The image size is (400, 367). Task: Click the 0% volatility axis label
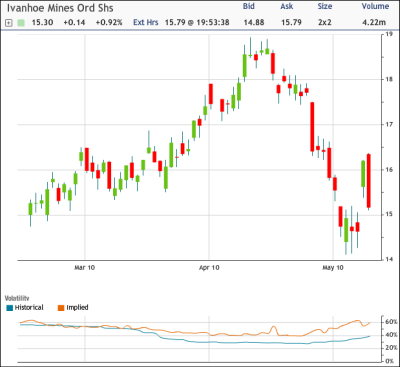[390, 361]
